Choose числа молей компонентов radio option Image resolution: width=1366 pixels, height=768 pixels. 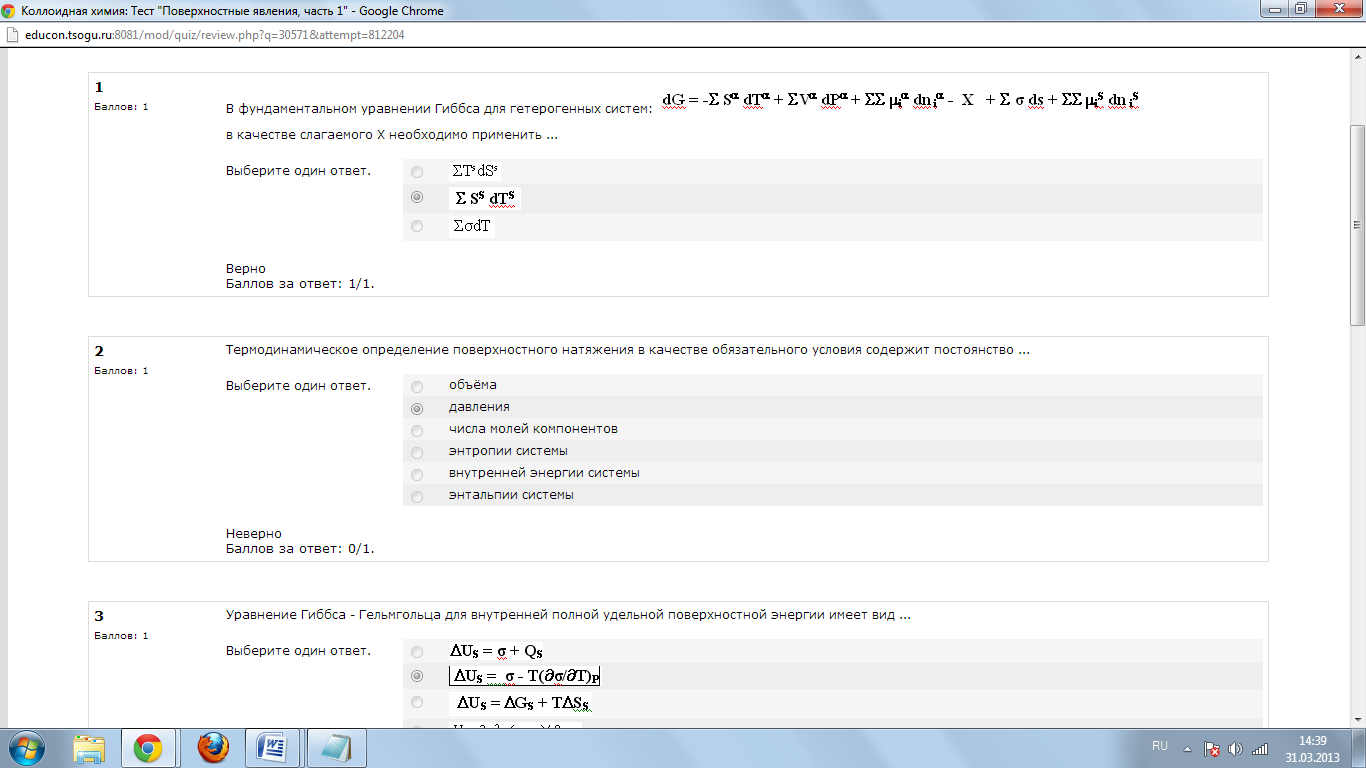(x=417, y=430)
